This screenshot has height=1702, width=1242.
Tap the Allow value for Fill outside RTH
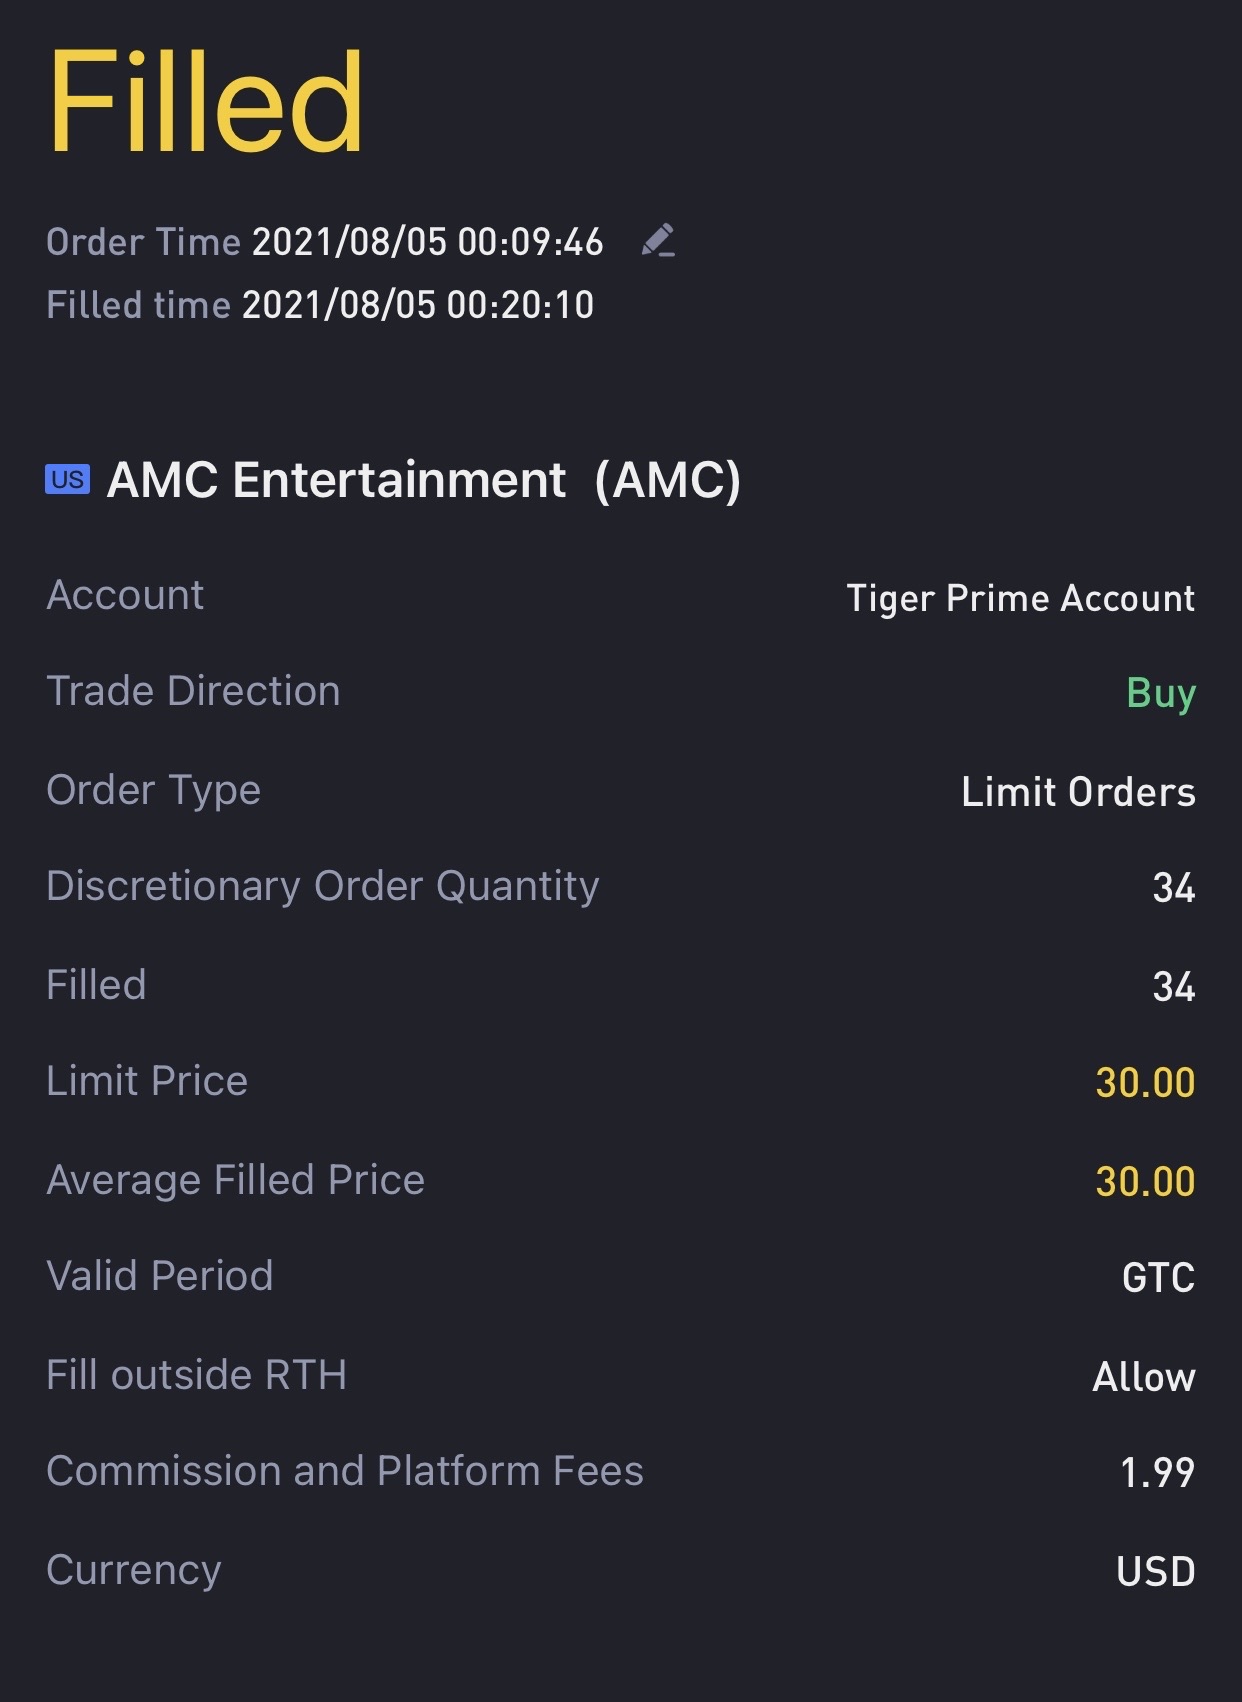click(x=1144, y=1377)
